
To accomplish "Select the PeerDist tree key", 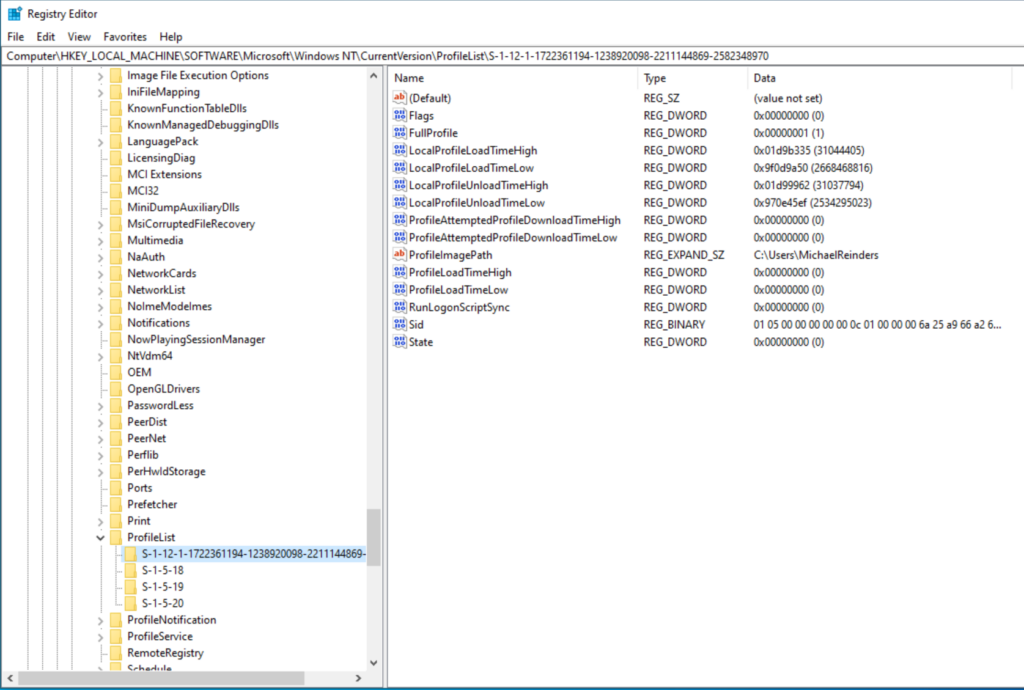I will [147, 422].
